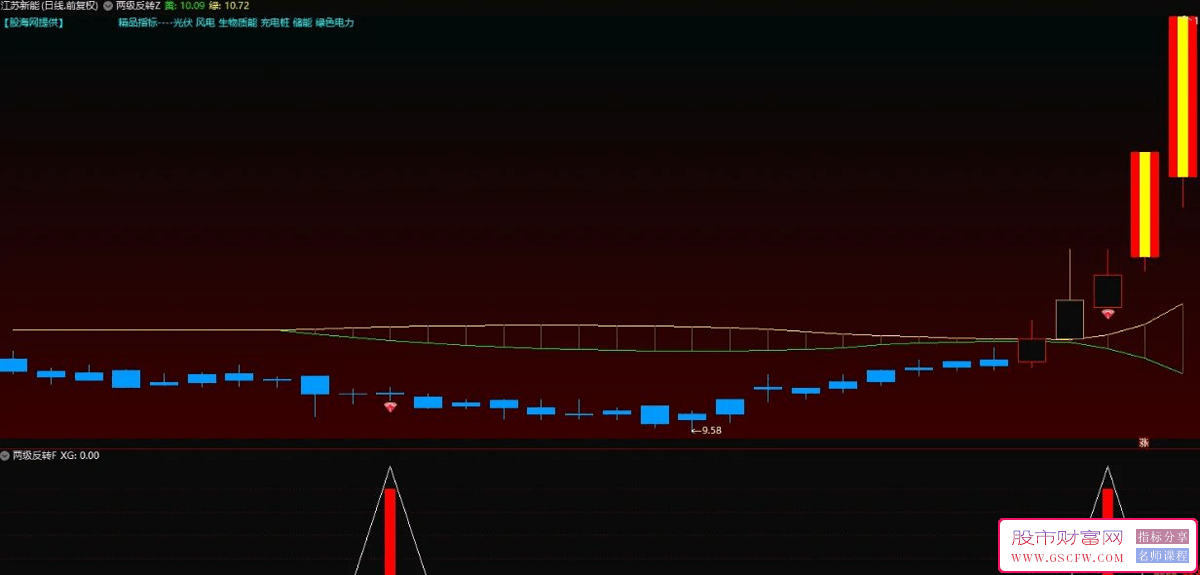This screenshot has height=575, width=1200.
Task: Click the left red signal bar in the 两级反转F sub-chart
Action: coord(390,531)
